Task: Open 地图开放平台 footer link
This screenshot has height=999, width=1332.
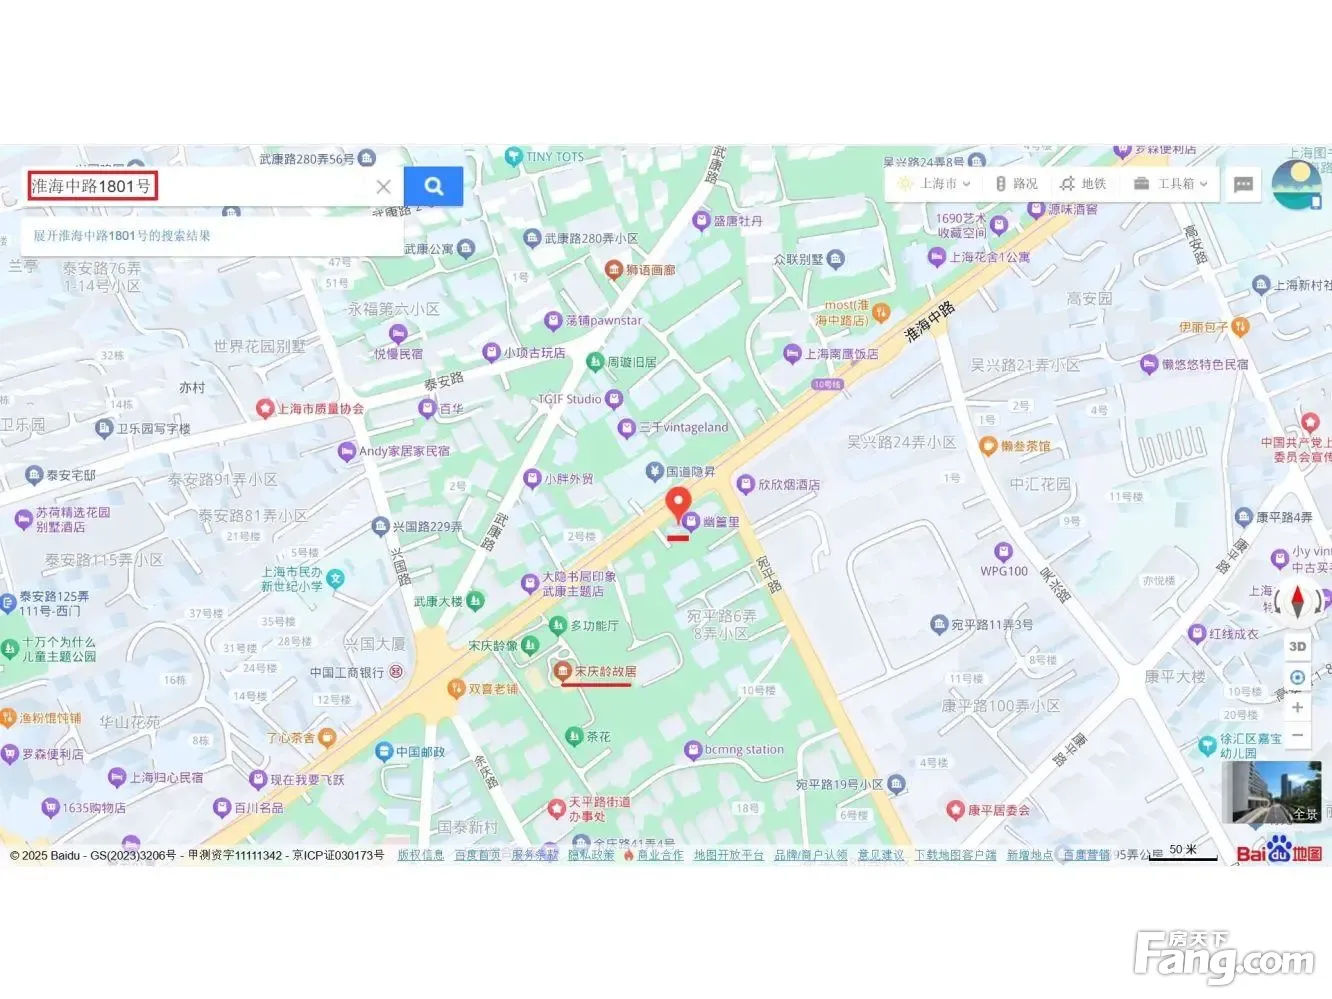Action: pyautogui.click(x=729, y=855)
